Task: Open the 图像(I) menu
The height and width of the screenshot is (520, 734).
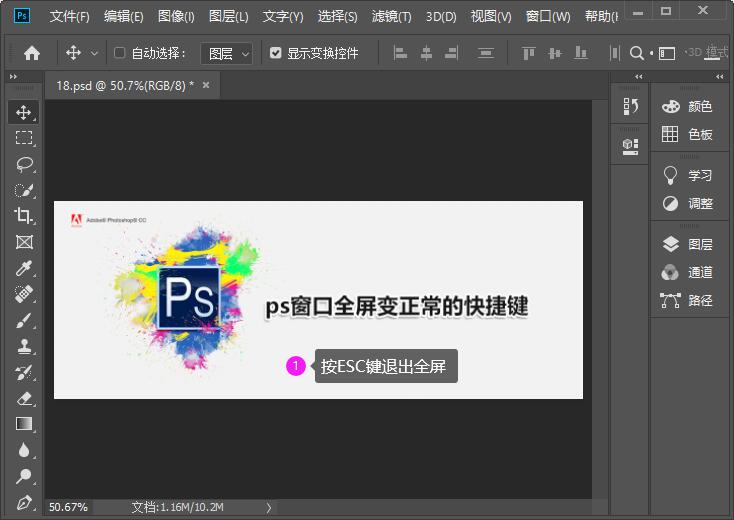Action: [176, 16]
